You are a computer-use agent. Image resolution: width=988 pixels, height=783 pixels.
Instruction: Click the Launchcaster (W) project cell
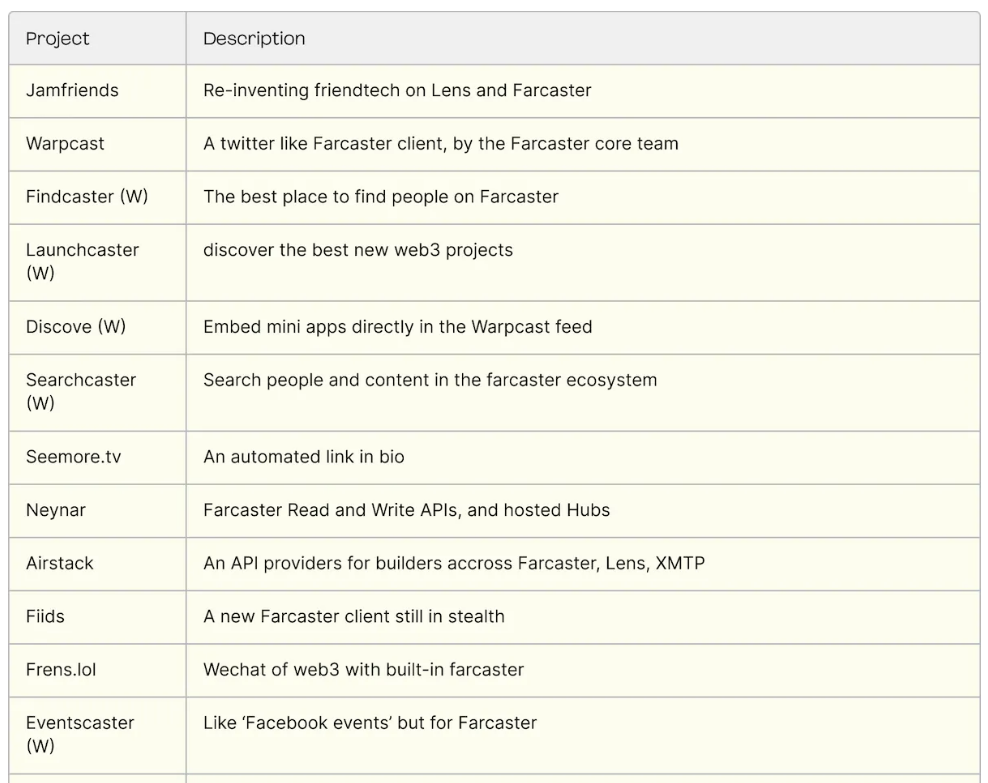82,261
